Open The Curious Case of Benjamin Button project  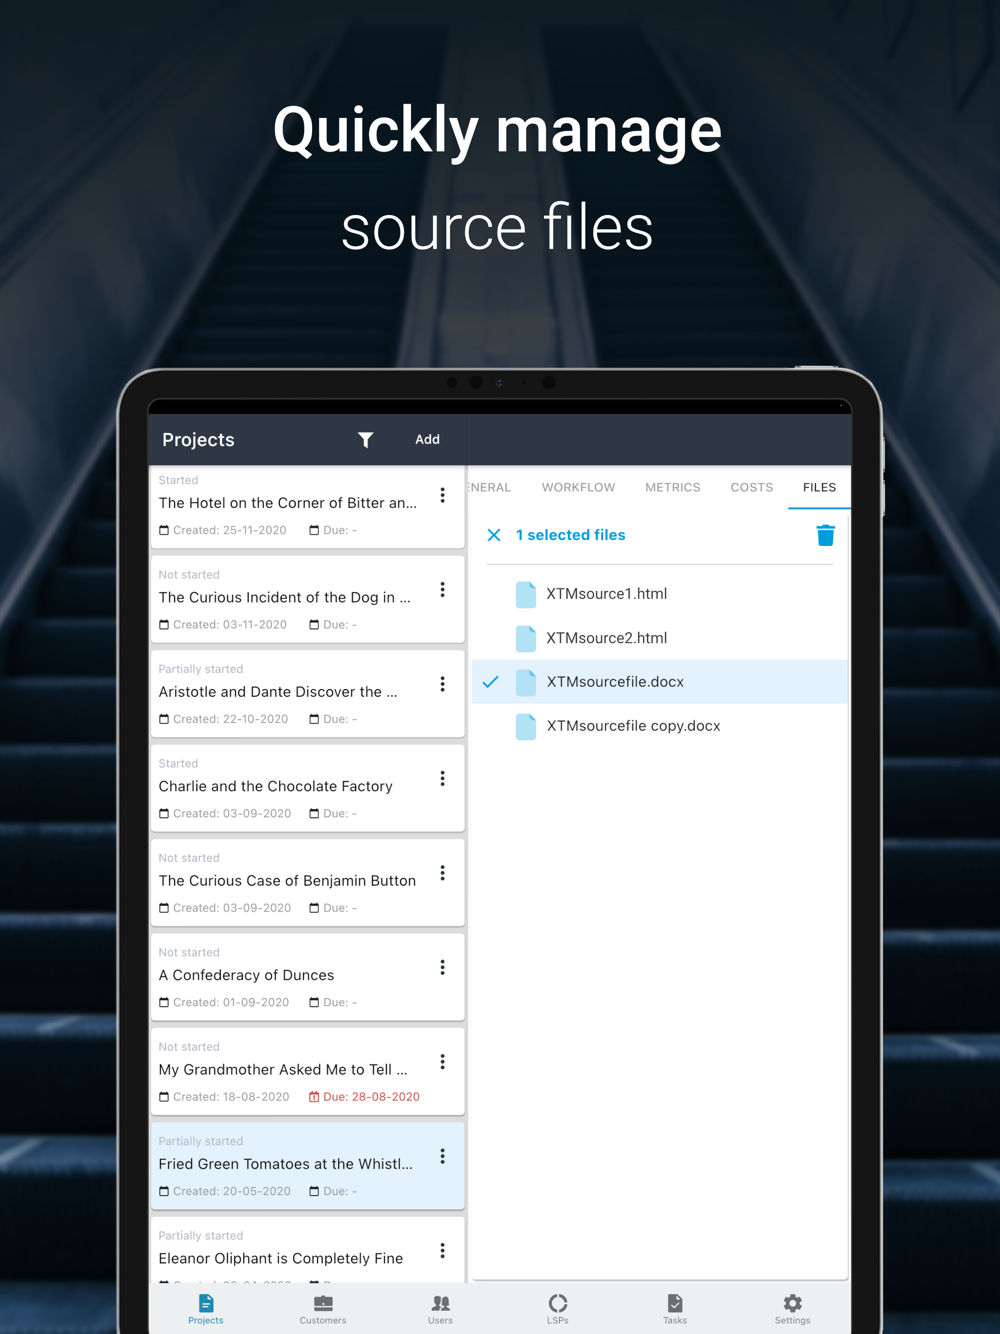tap(307, 883)
